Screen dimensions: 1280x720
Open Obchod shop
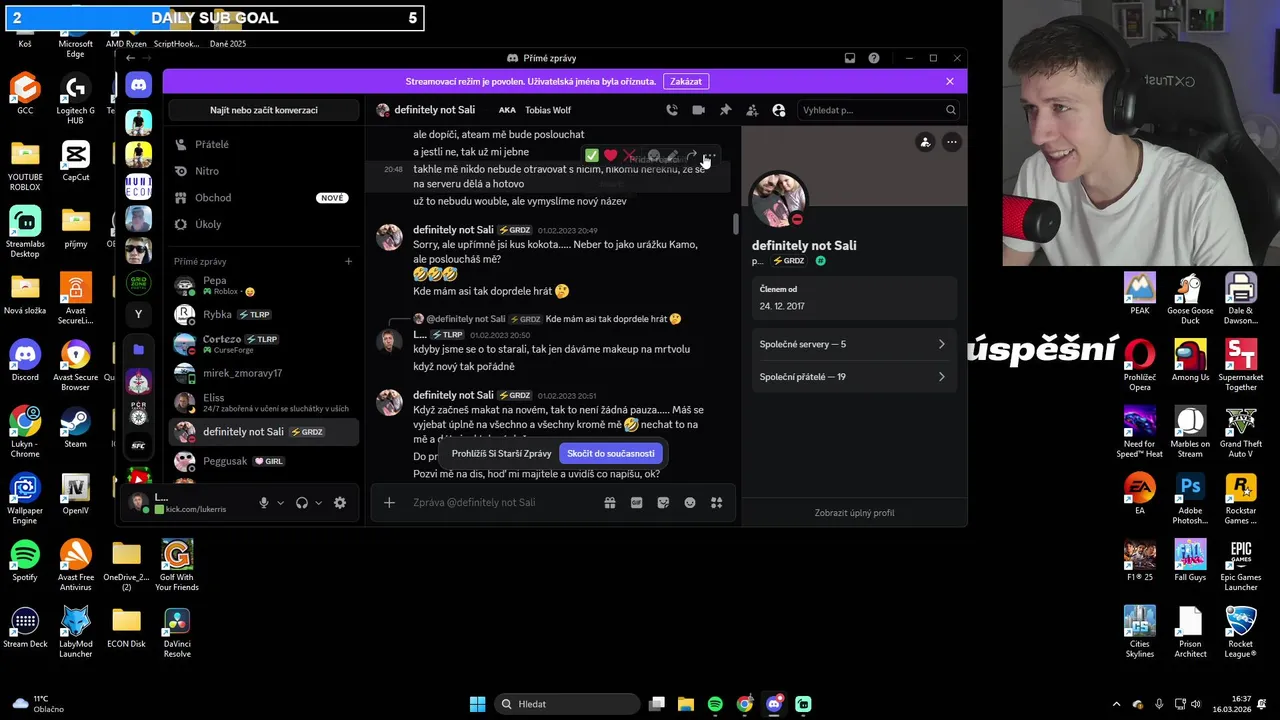[264, 198]
